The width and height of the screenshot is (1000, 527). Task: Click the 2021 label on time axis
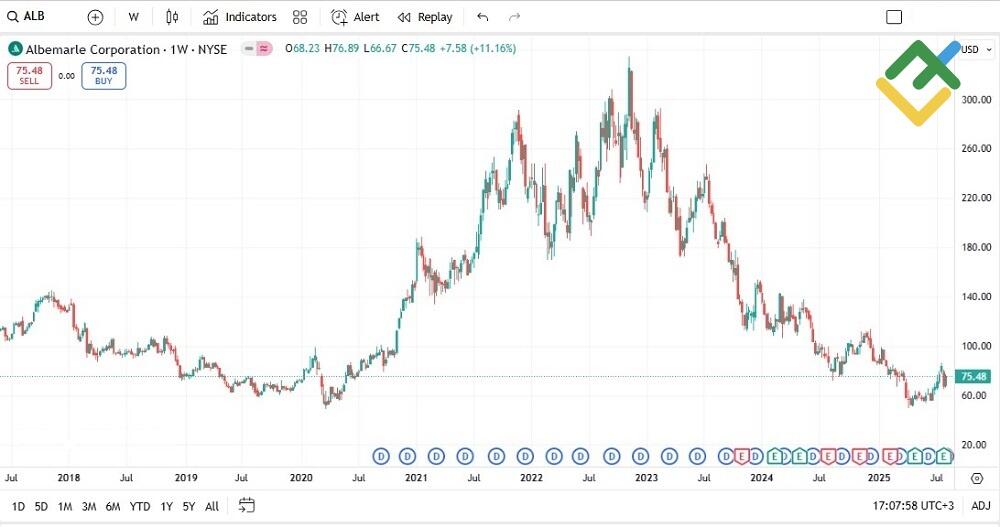pos(416,478)
